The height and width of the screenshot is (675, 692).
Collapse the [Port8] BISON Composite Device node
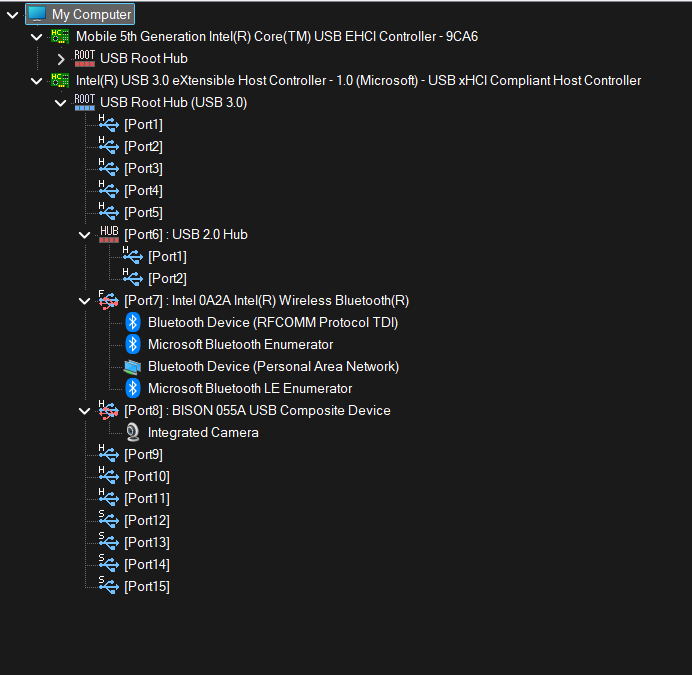(x=84, y=411)
